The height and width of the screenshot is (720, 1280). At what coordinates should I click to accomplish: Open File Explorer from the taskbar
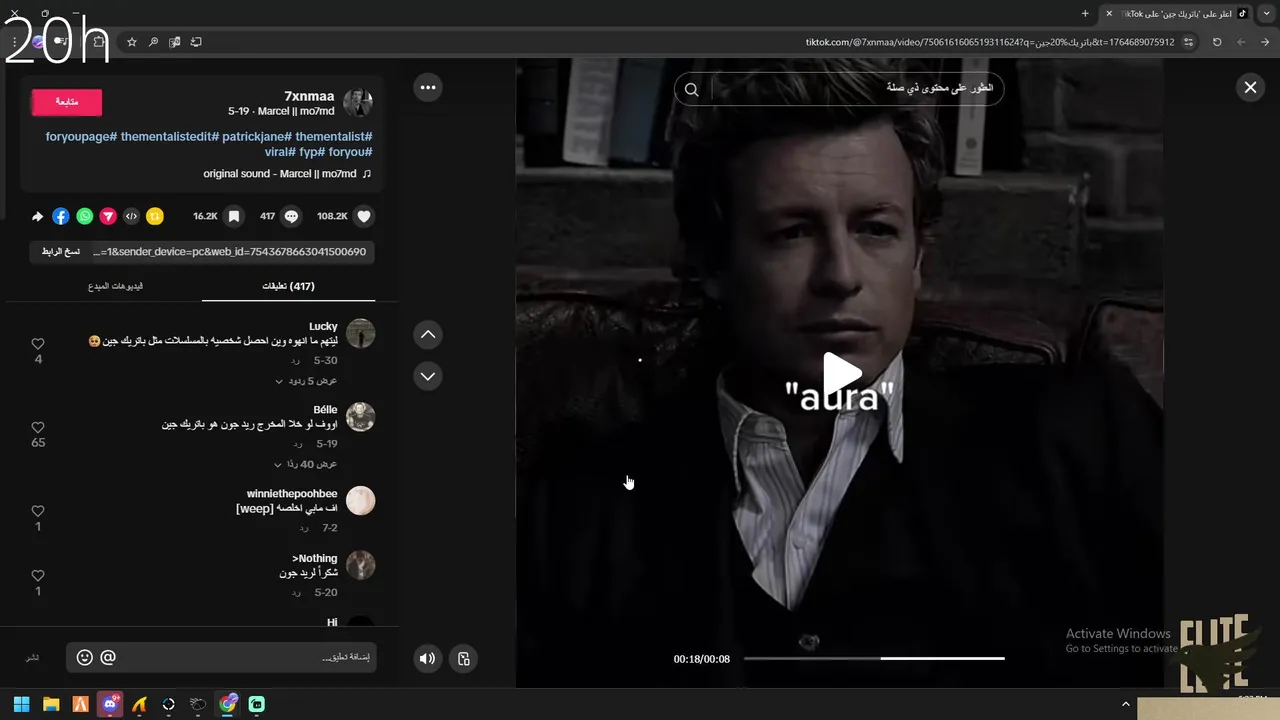point(51,704)
